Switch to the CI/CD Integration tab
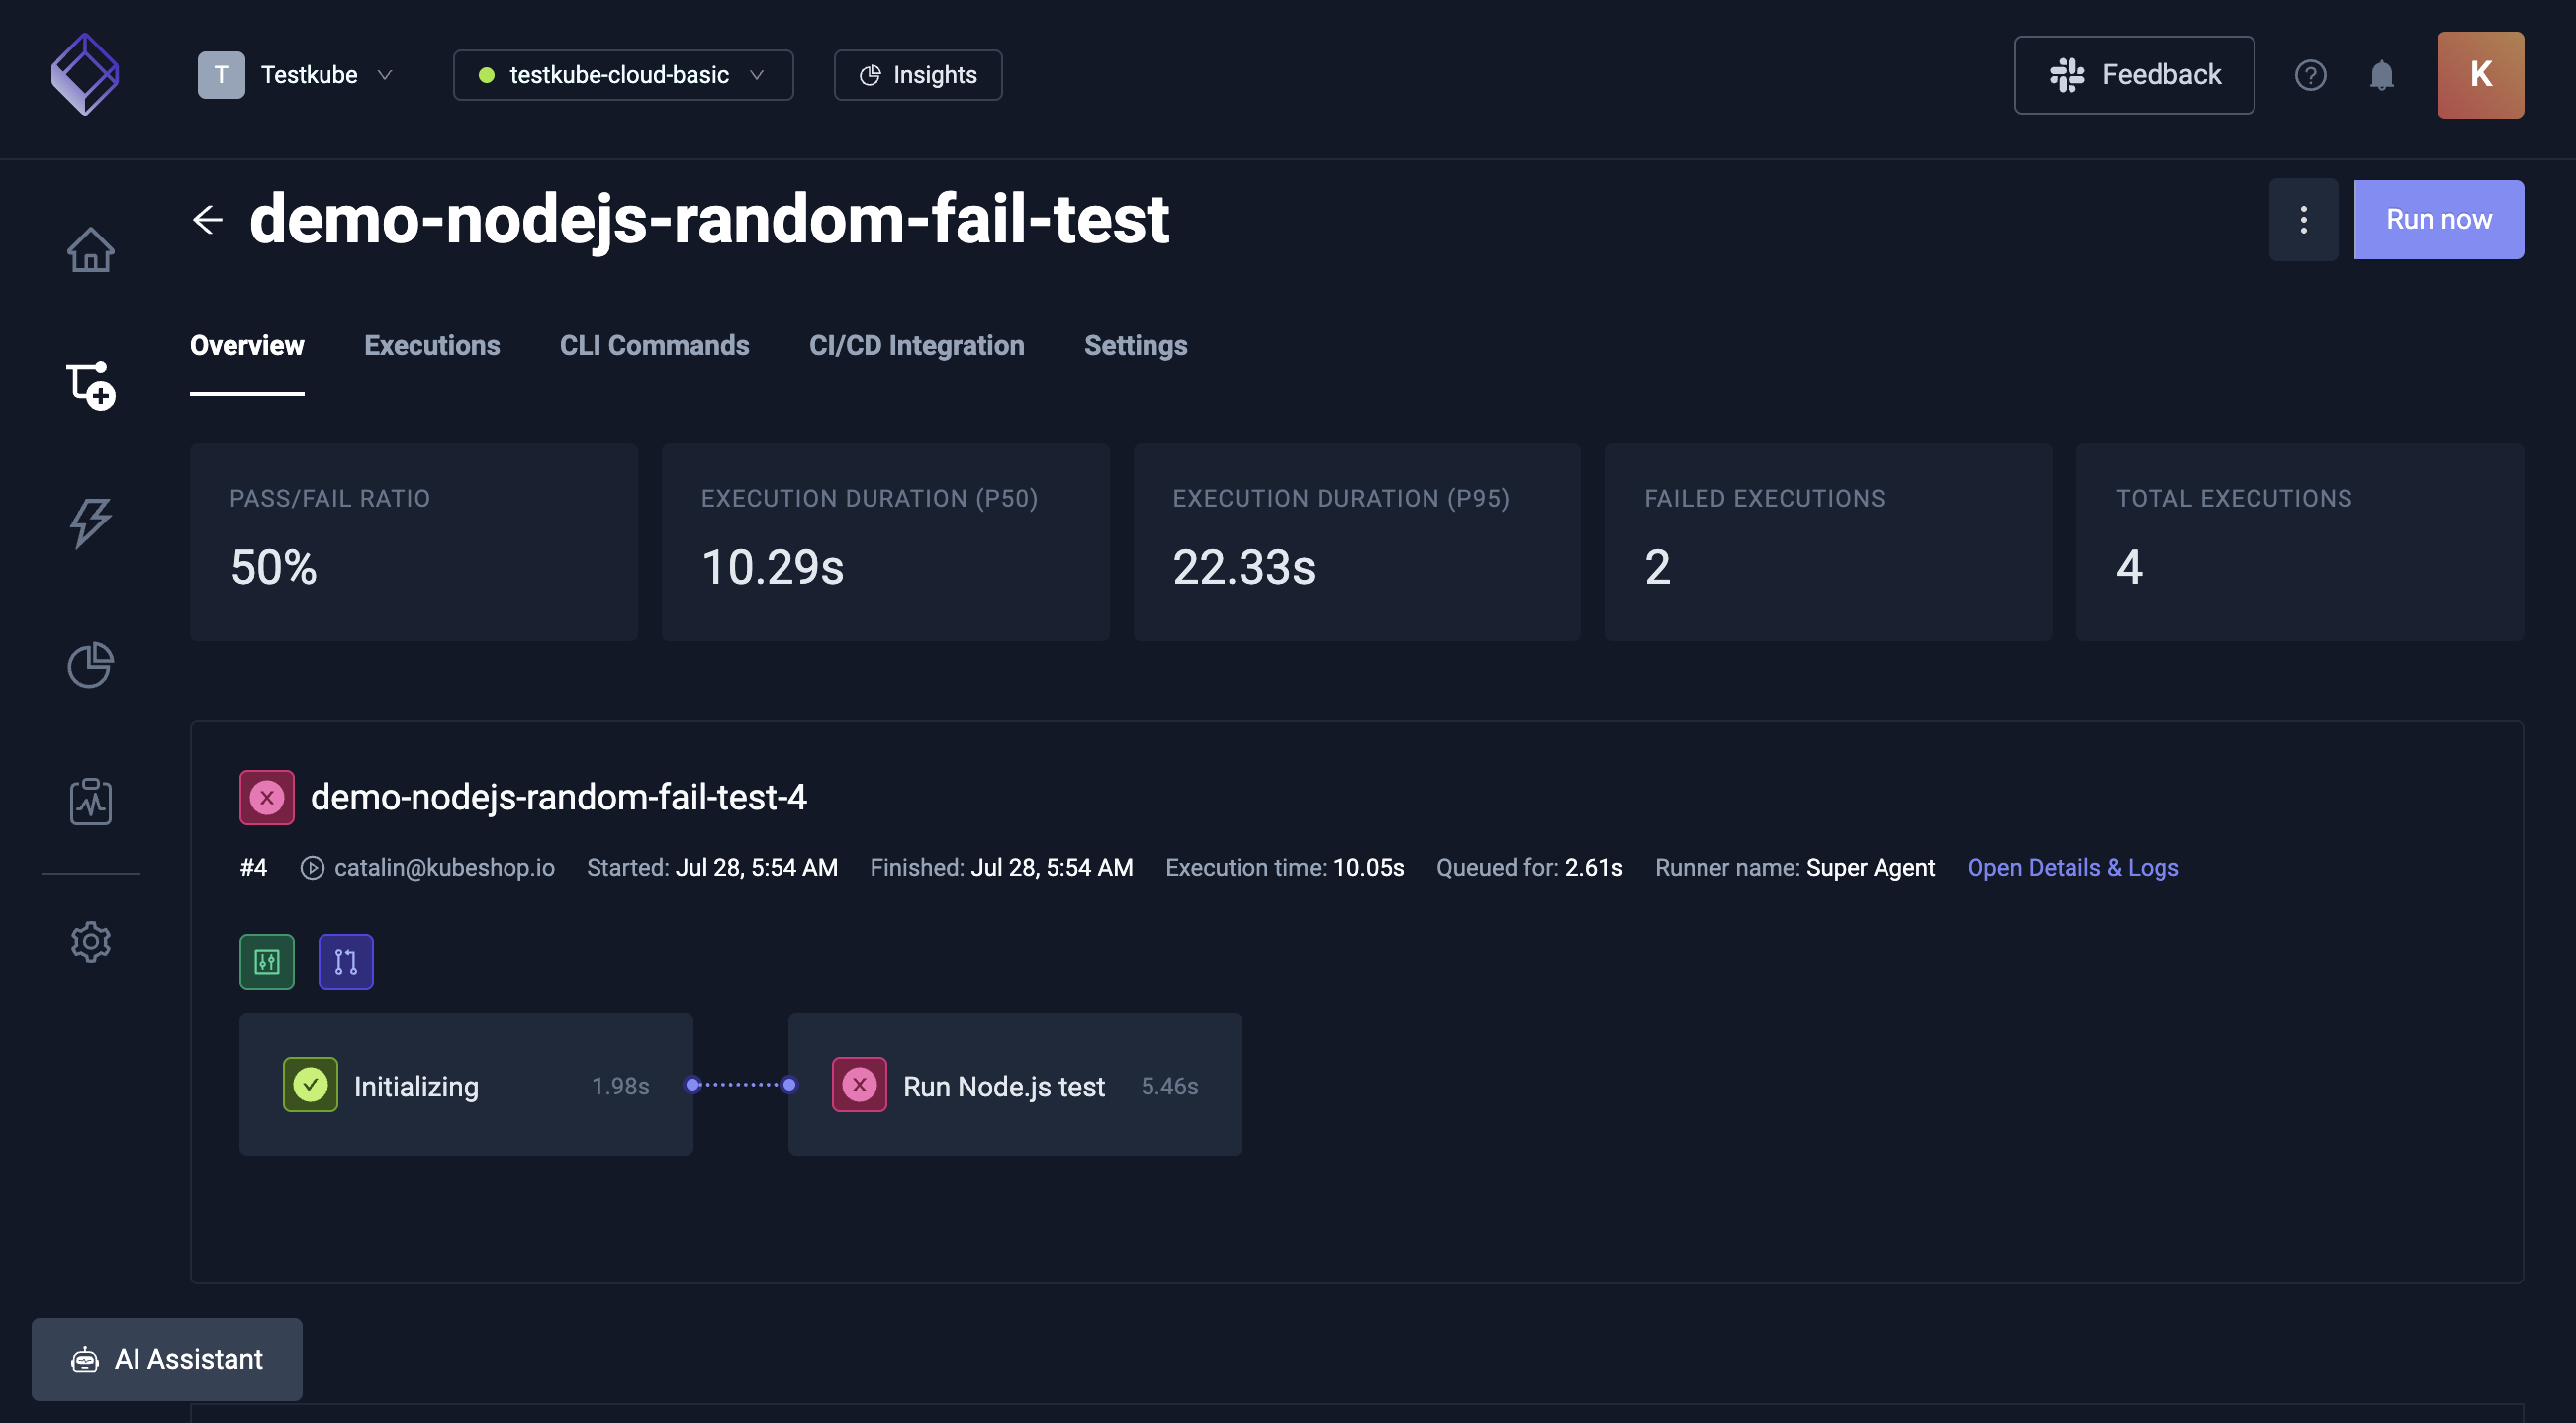The height and width of the screenshot is (1423, 2576). [916, 345]
